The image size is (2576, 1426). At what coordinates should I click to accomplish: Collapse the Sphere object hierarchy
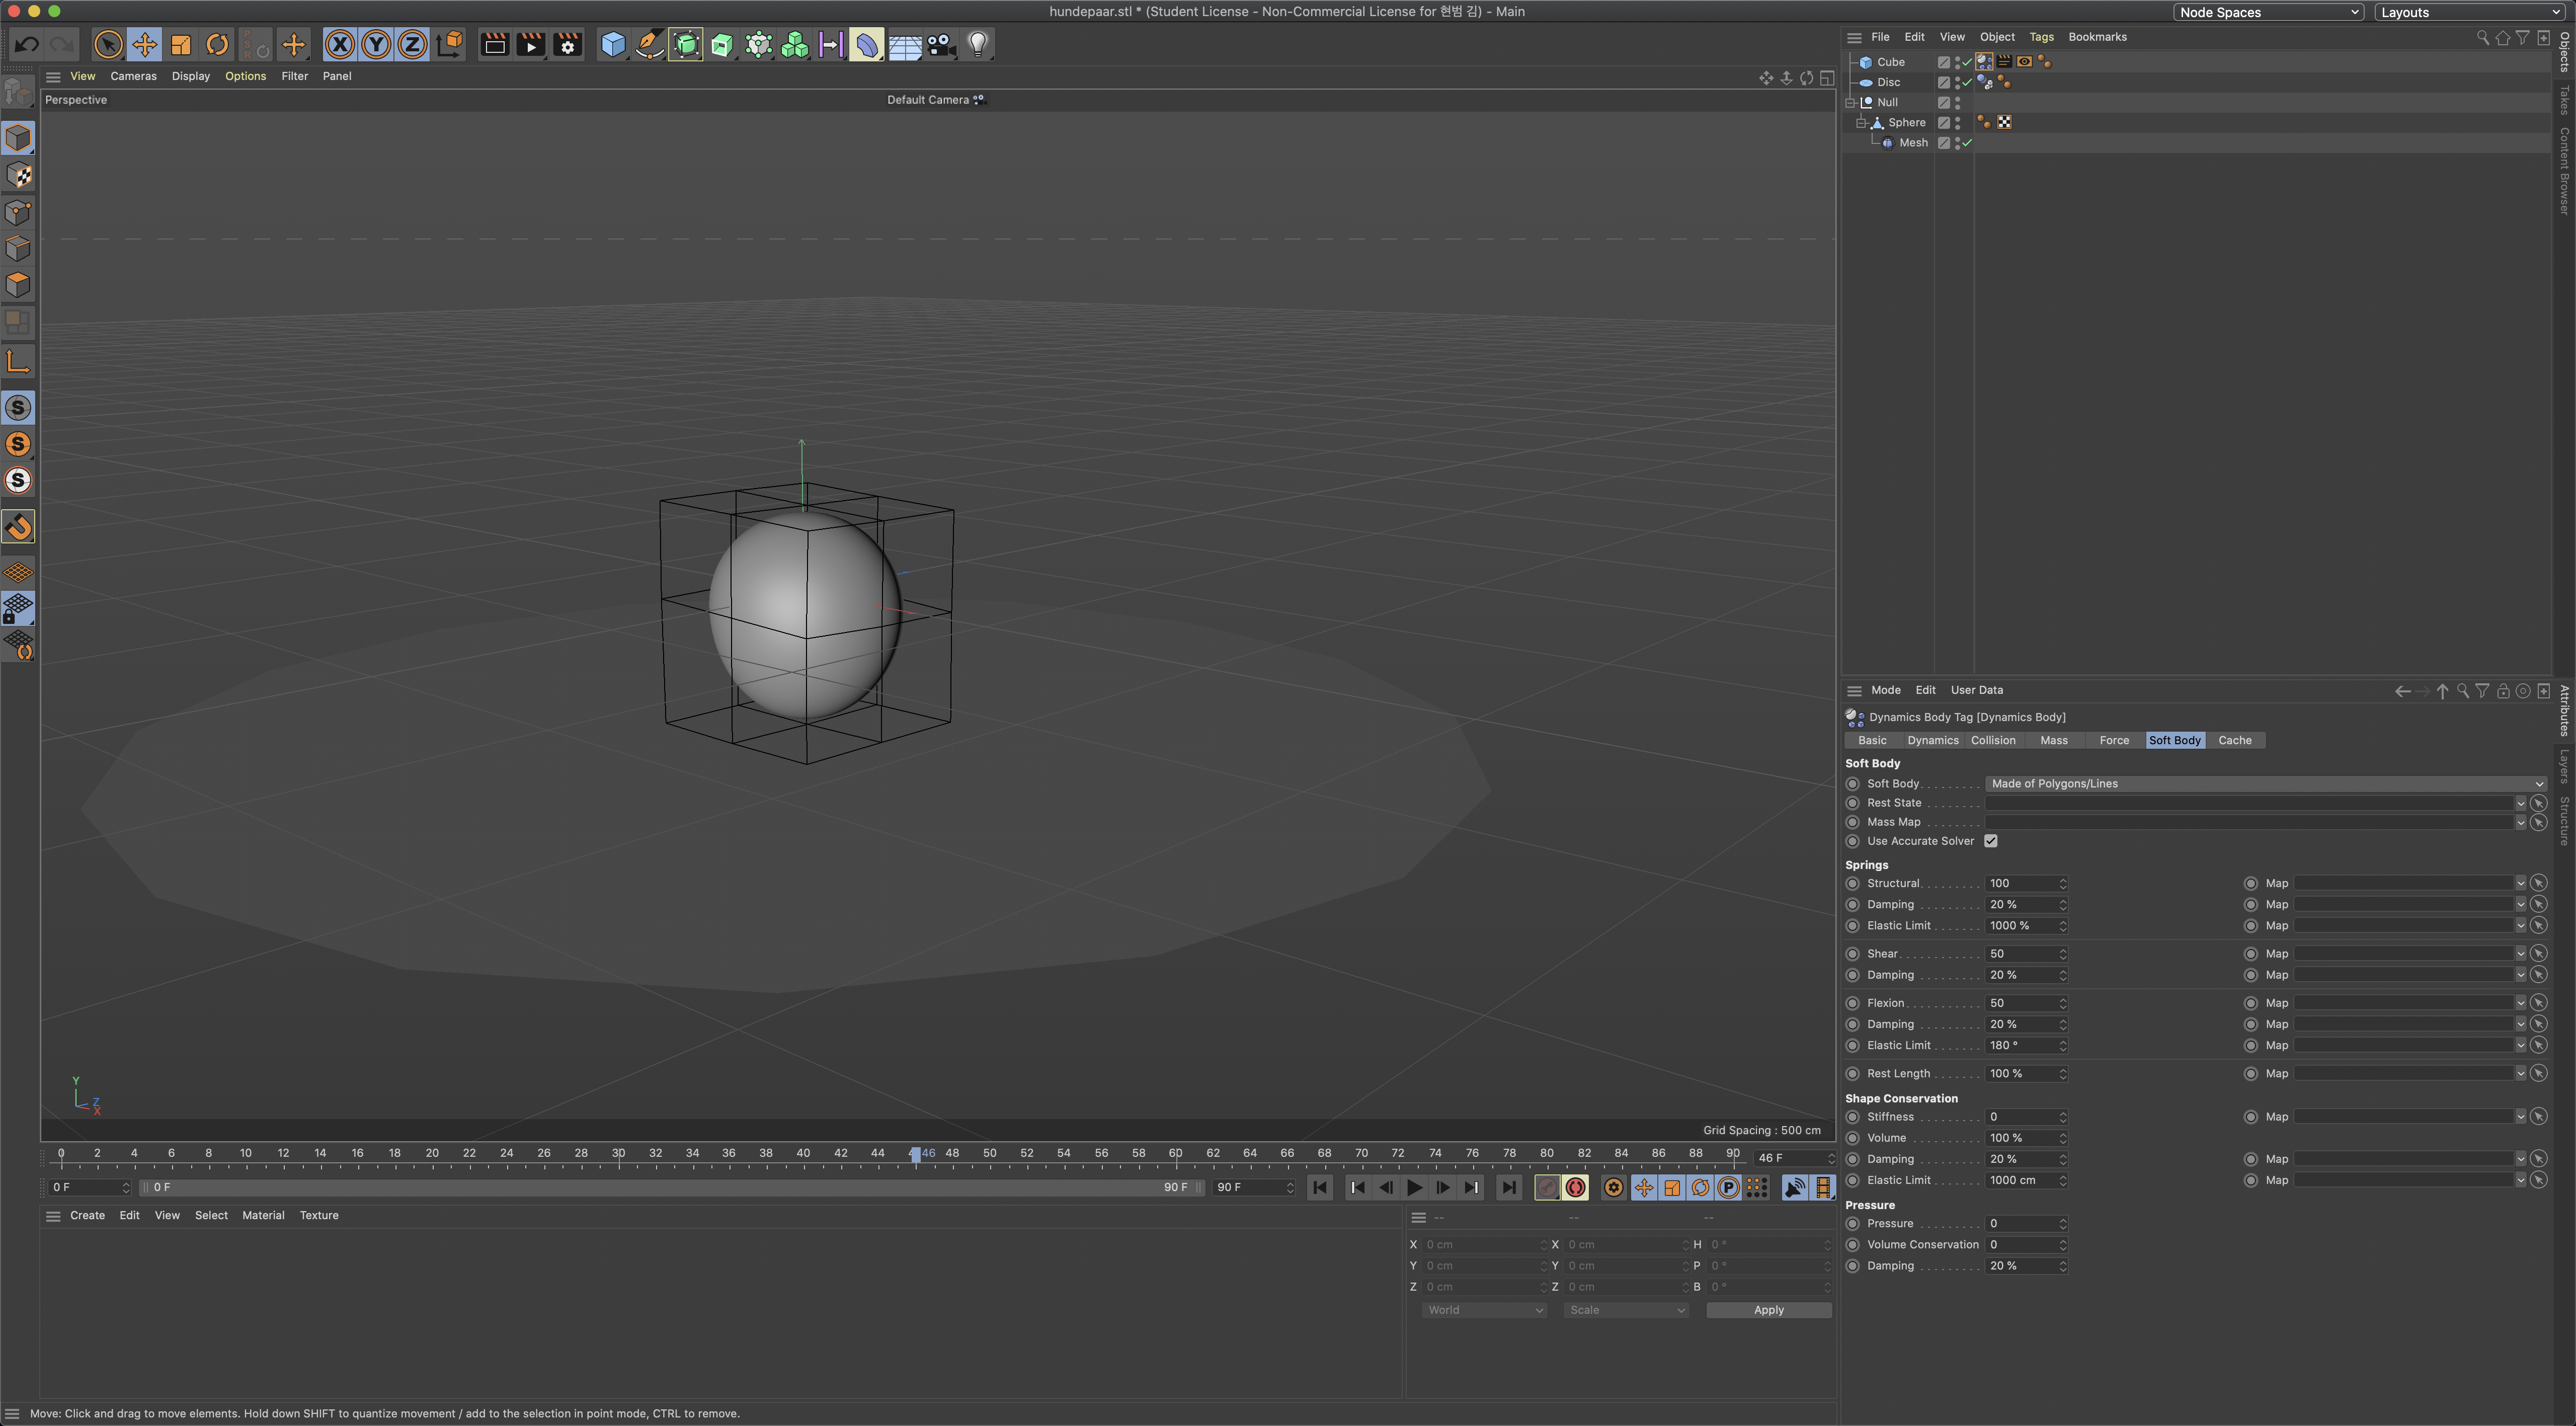[1861, 122]
